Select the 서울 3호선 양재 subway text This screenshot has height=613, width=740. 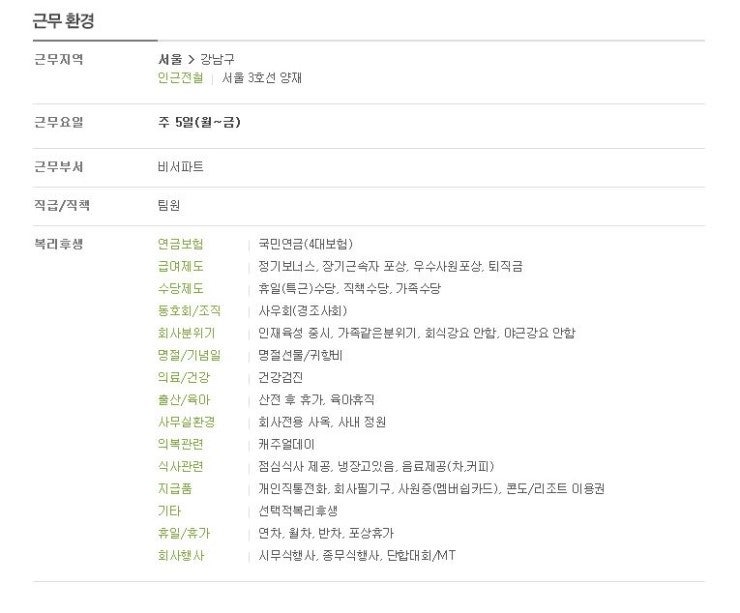point(261,77)
